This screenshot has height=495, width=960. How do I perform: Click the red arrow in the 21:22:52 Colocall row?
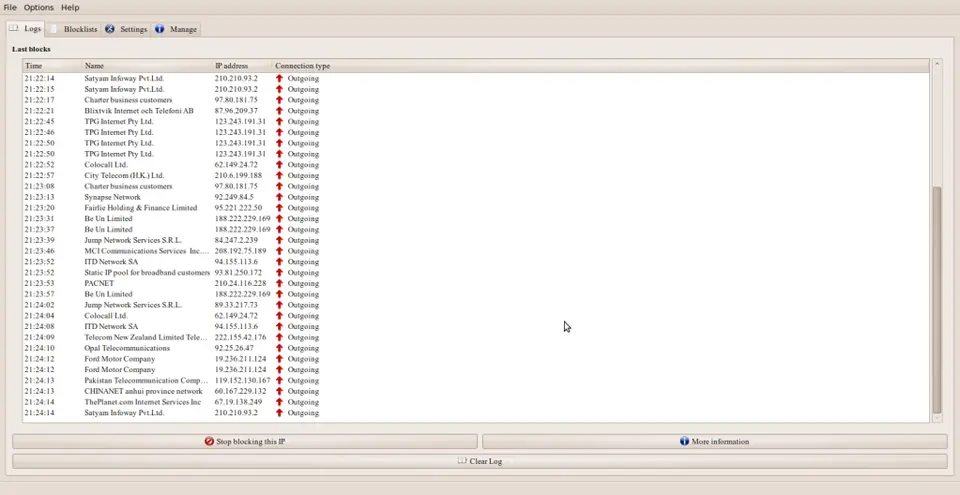(x=279, y=165)
